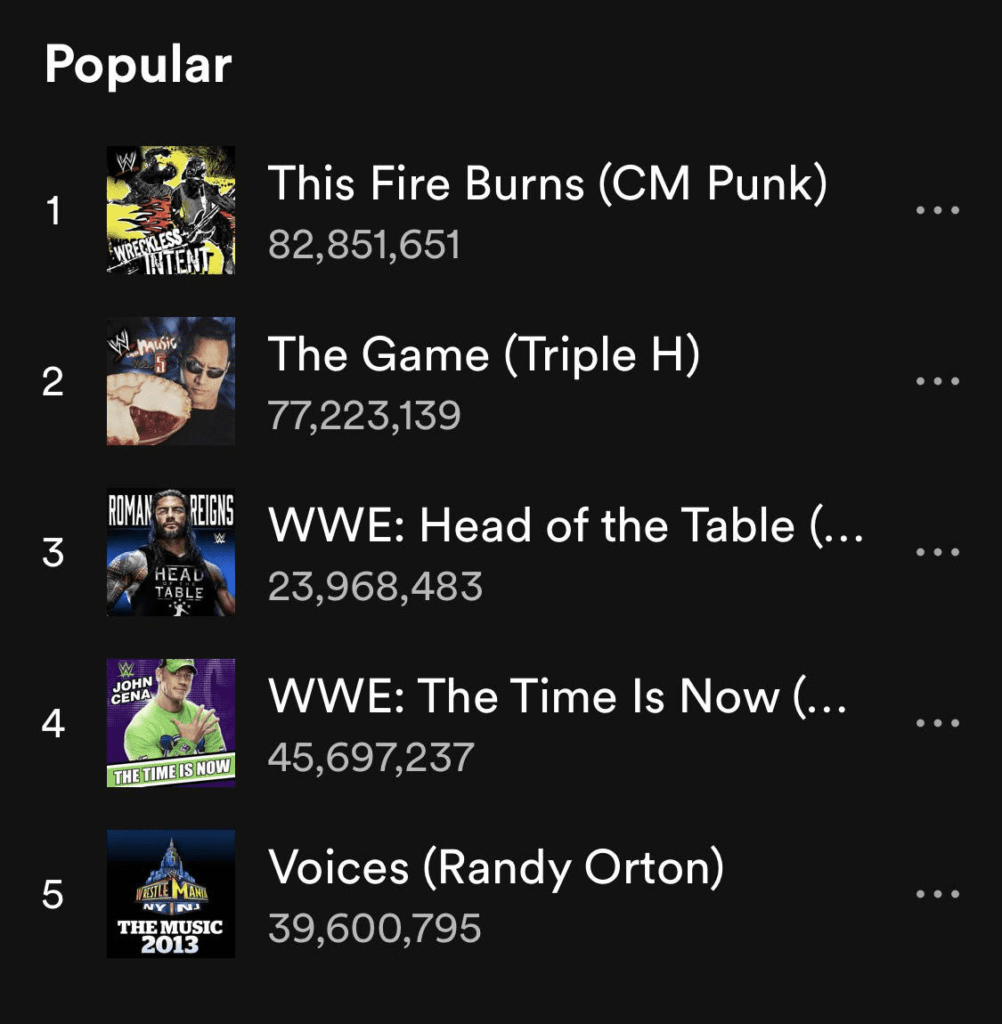The height and width of the screenshot is (1024, 1002).
Task: Open more options for The Game
Action: [937, 381]
